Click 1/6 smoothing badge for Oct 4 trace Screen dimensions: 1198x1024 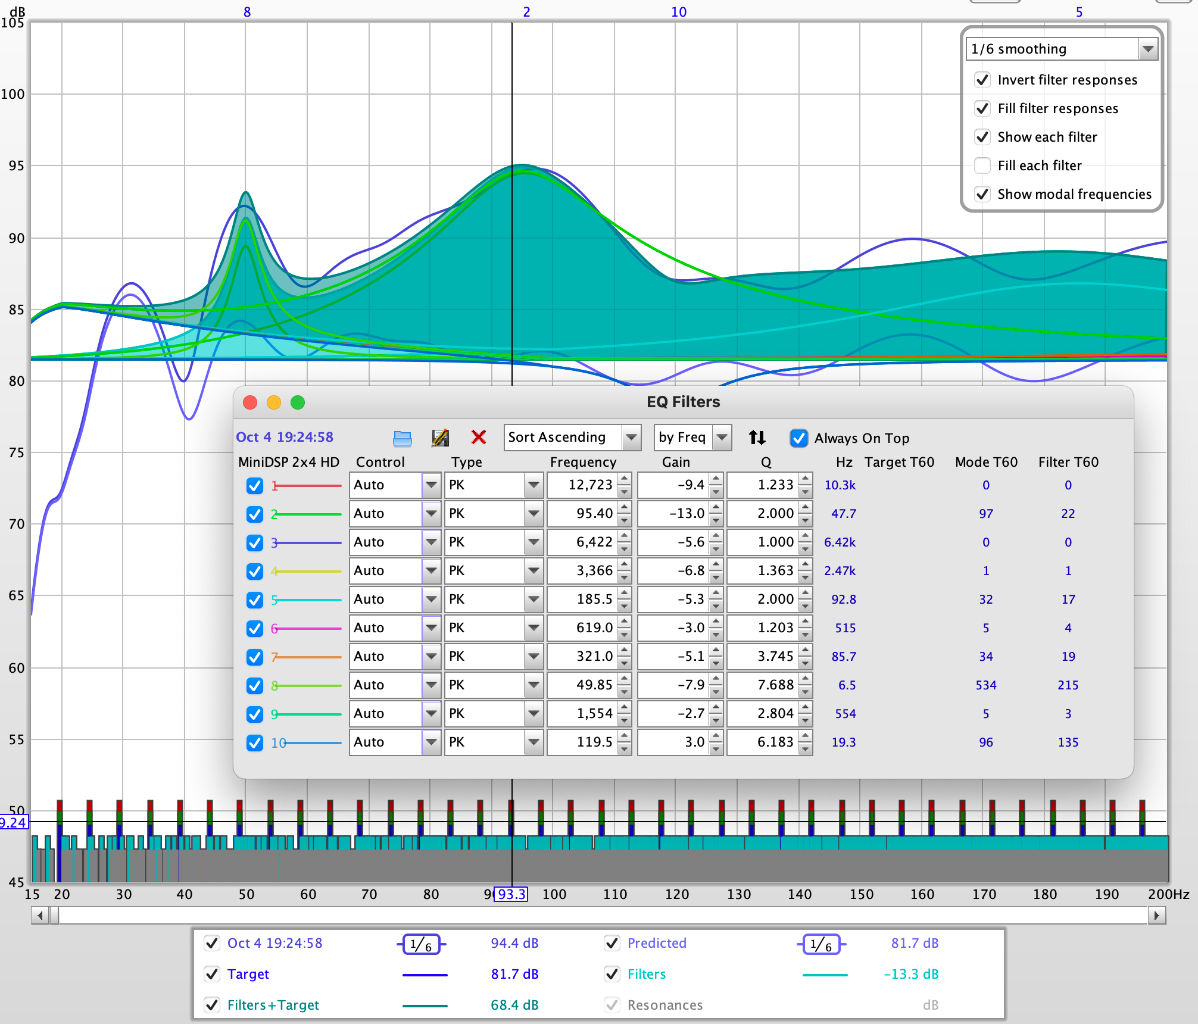(420, 945)
